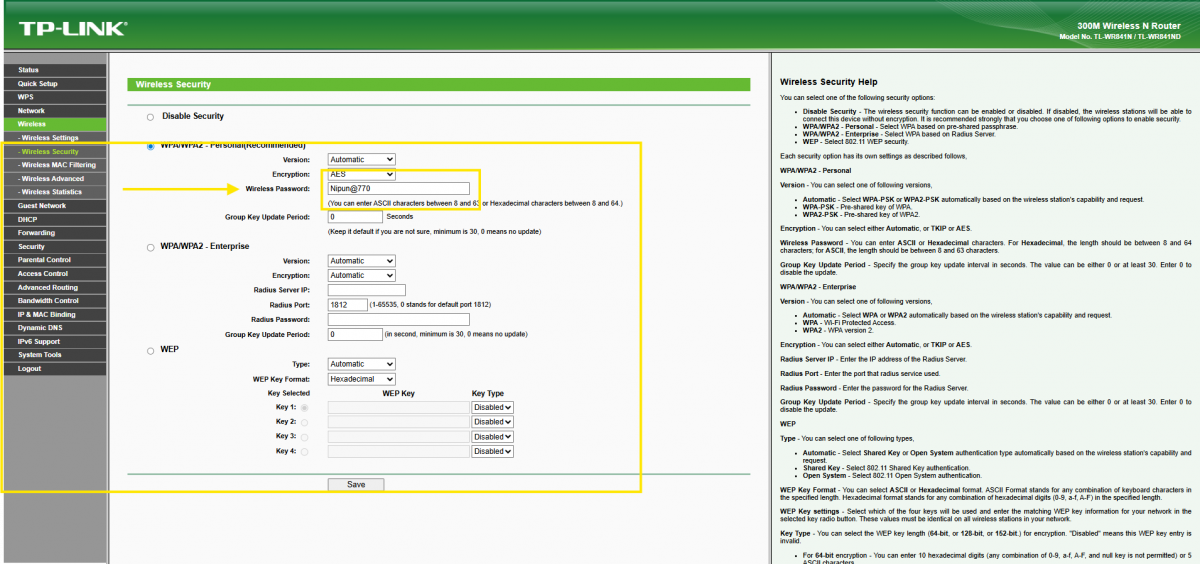Select the Wireless menu section
The image size is (1200, 564).
(x=53, y=124)
